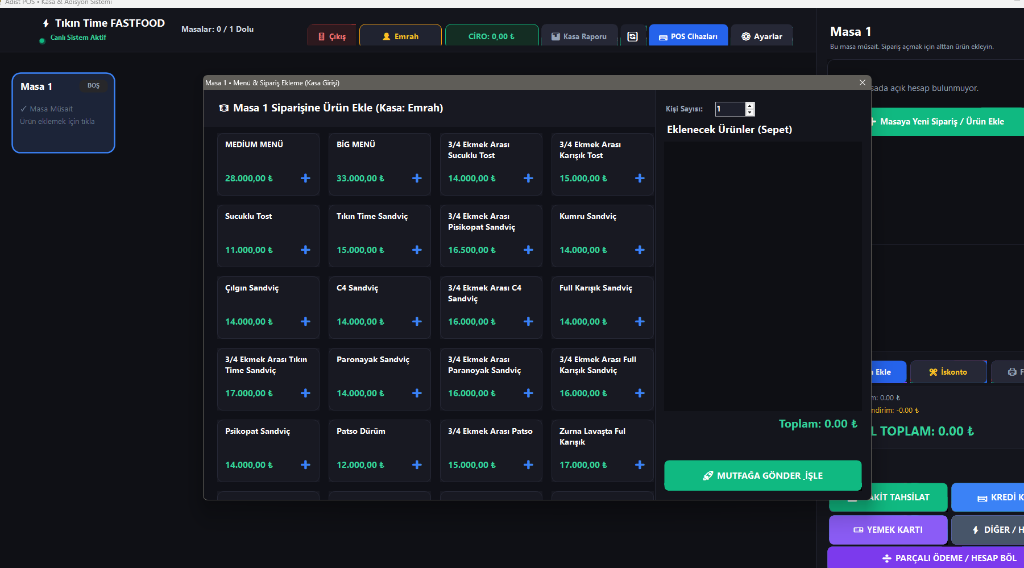Click the square icon button beside Kasa Raporu
Viewport: 1024px width, 568px height.
click(632, 37)
